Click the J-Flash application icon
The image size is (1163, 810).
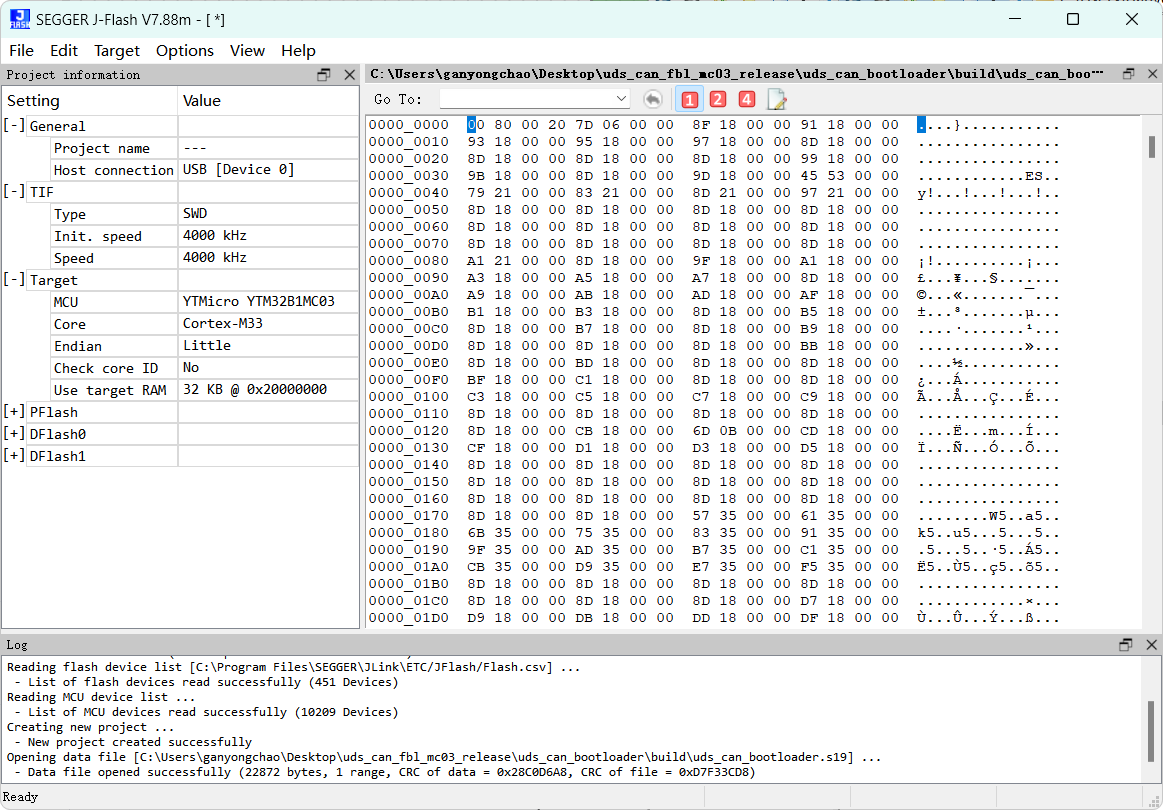click(x=19, y=19)
